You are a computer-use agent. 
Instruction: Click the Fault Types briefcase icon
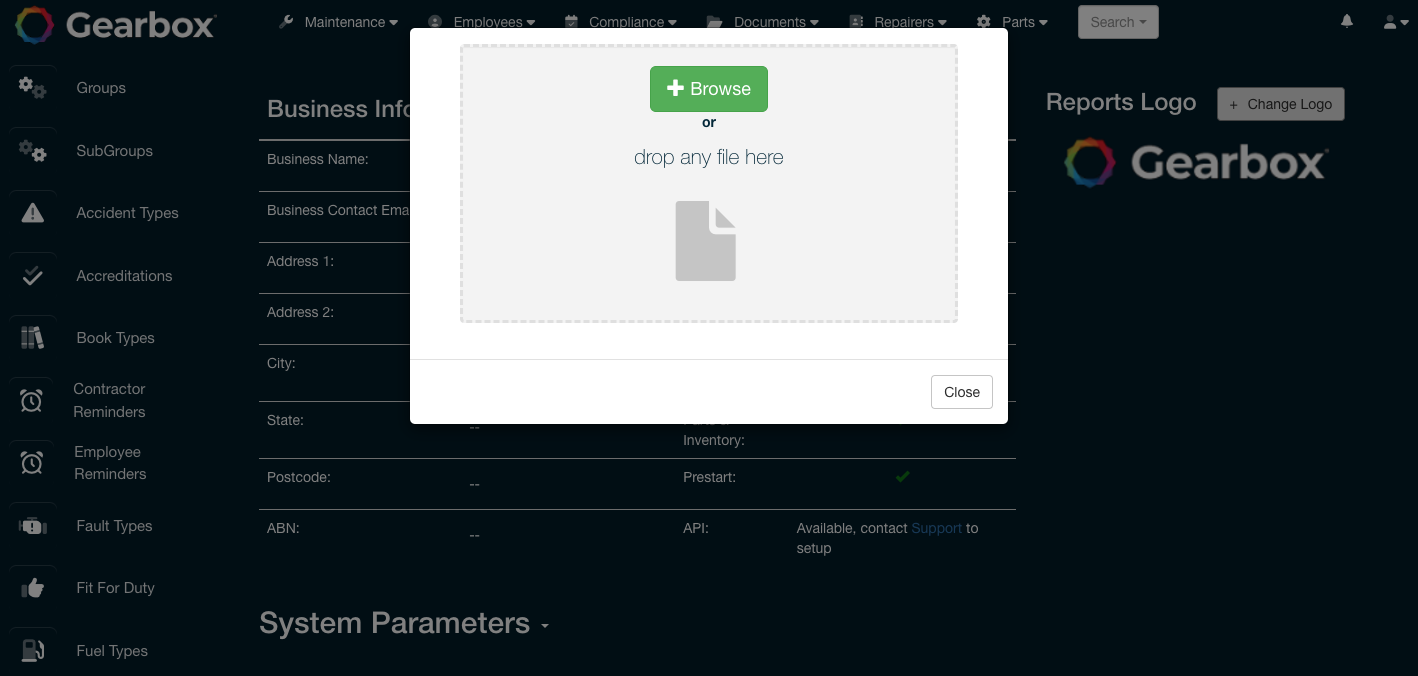[x=32, y=525]
